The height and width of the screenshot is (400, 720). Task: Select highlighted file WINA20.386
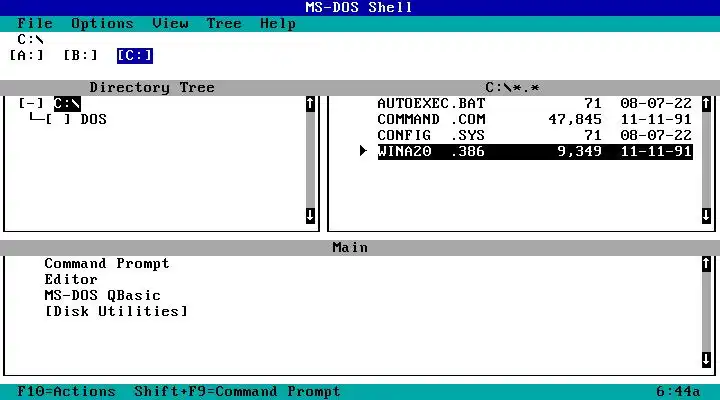pos(535,152)
